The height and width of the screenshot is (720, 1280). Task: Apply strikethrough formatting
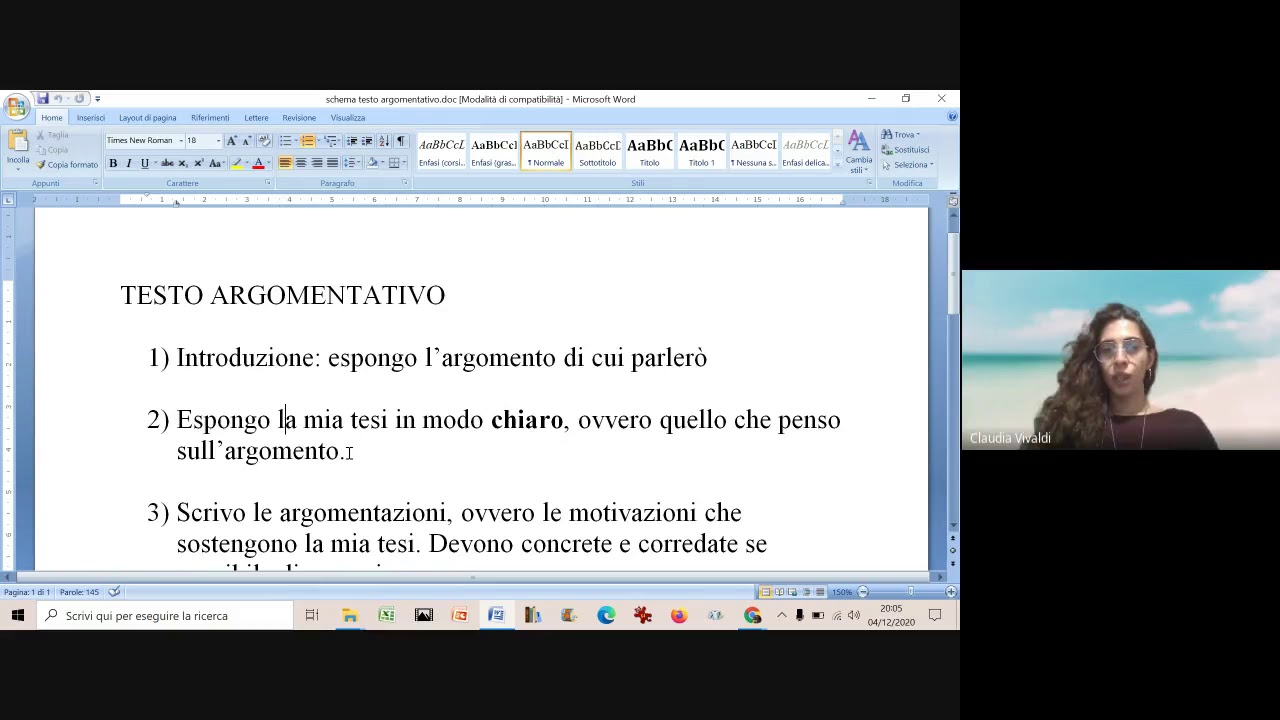tap(167, 163)
